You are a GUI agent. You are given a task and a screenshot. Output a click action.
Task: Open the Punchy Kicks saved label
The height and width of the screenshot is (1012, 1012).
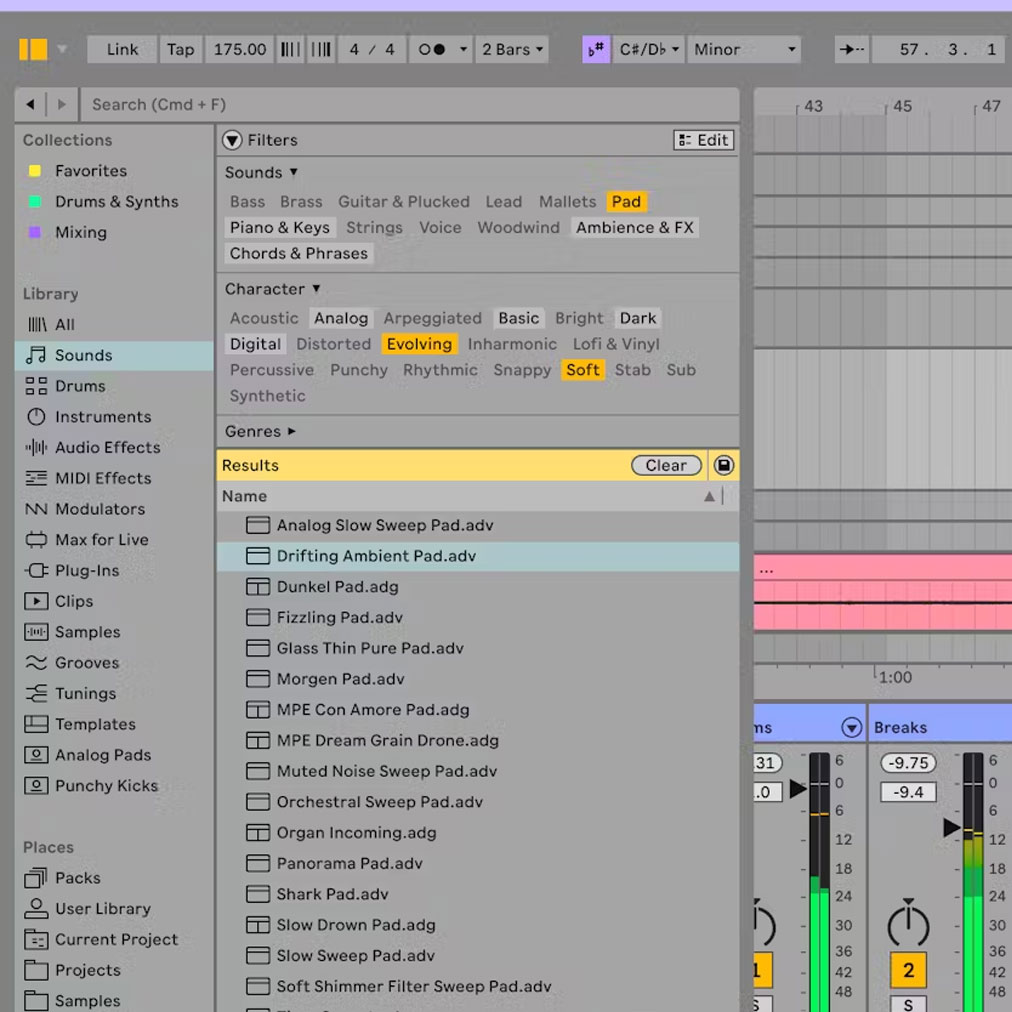[x=114, y=785]
